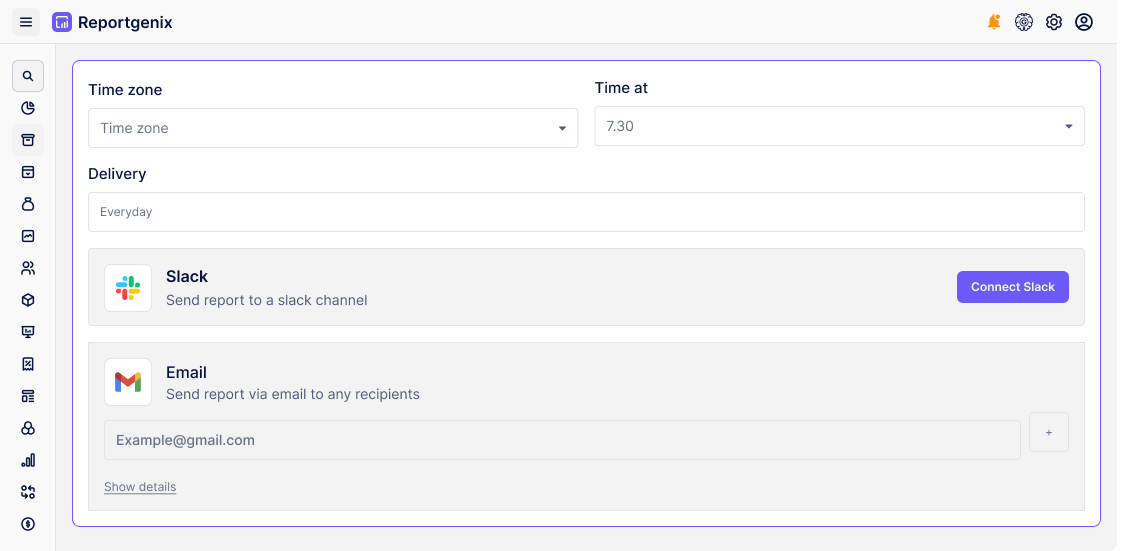Click the Slack logo icon
Screen dimensions: 1147x551
point(128,288)
